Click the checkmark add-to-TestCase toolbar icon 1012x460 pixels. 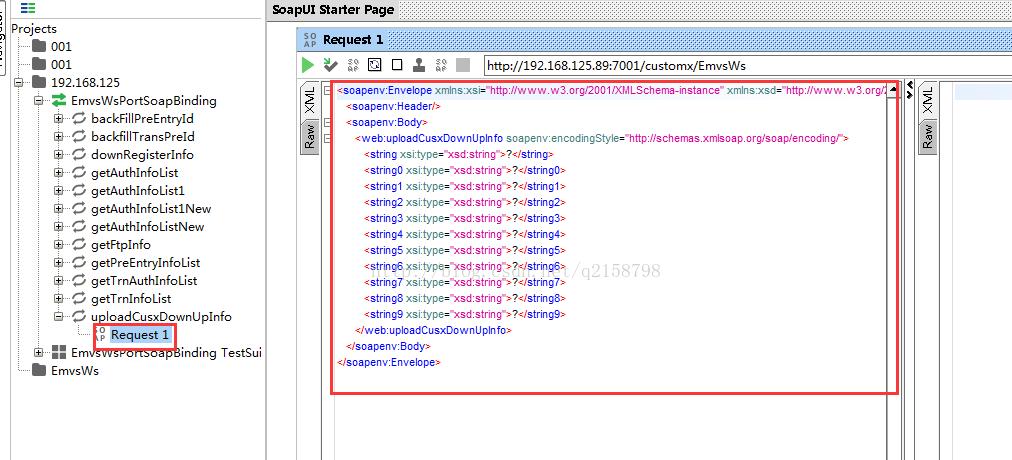point(330,65)
